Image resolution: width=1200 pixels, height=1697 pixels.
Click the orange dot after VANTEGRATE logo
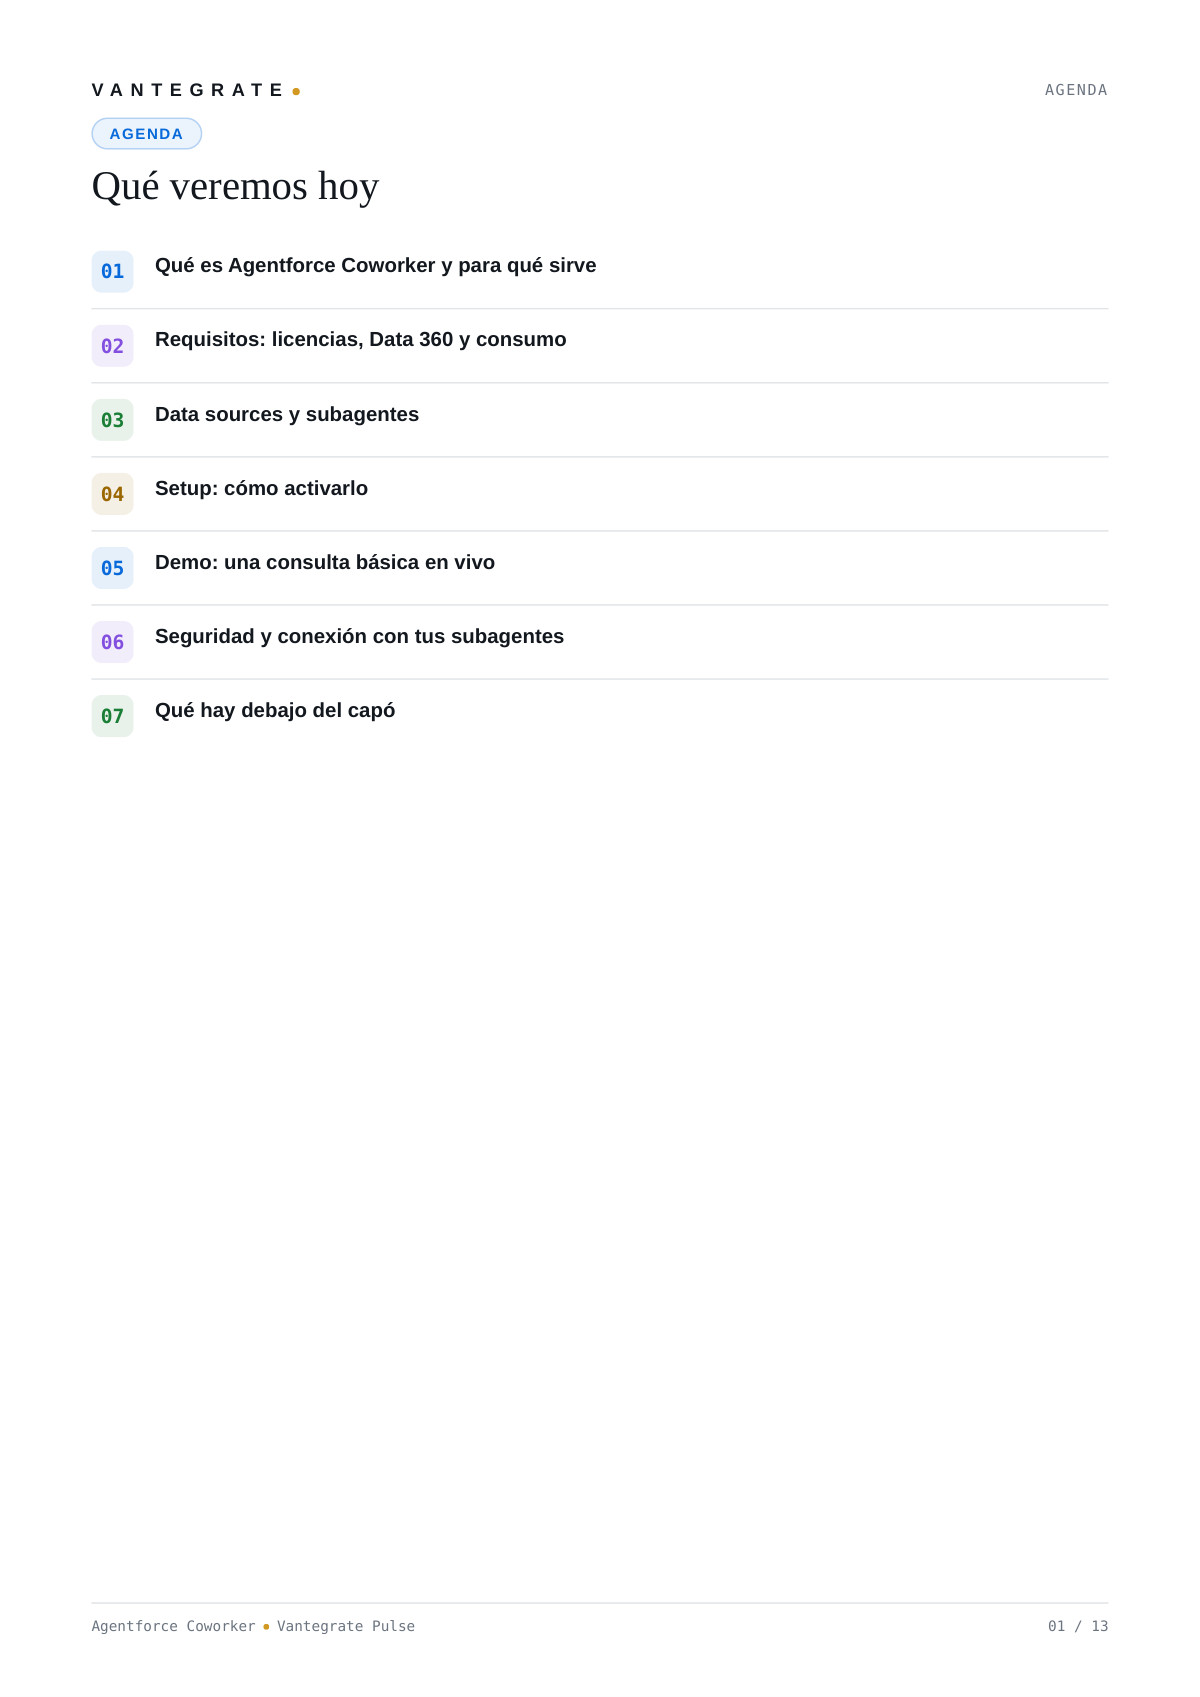(296, 91)
